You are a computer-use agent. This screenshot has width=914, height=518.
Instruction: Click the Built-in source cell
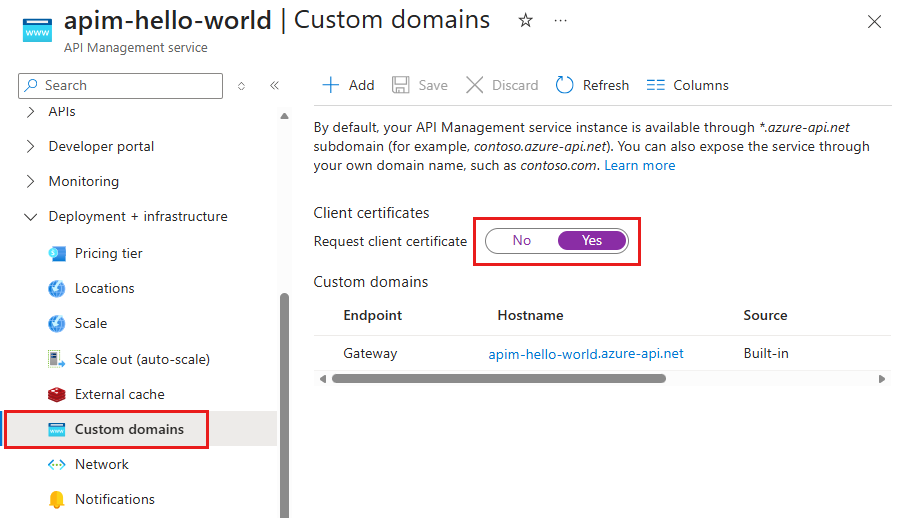point(766,354)
